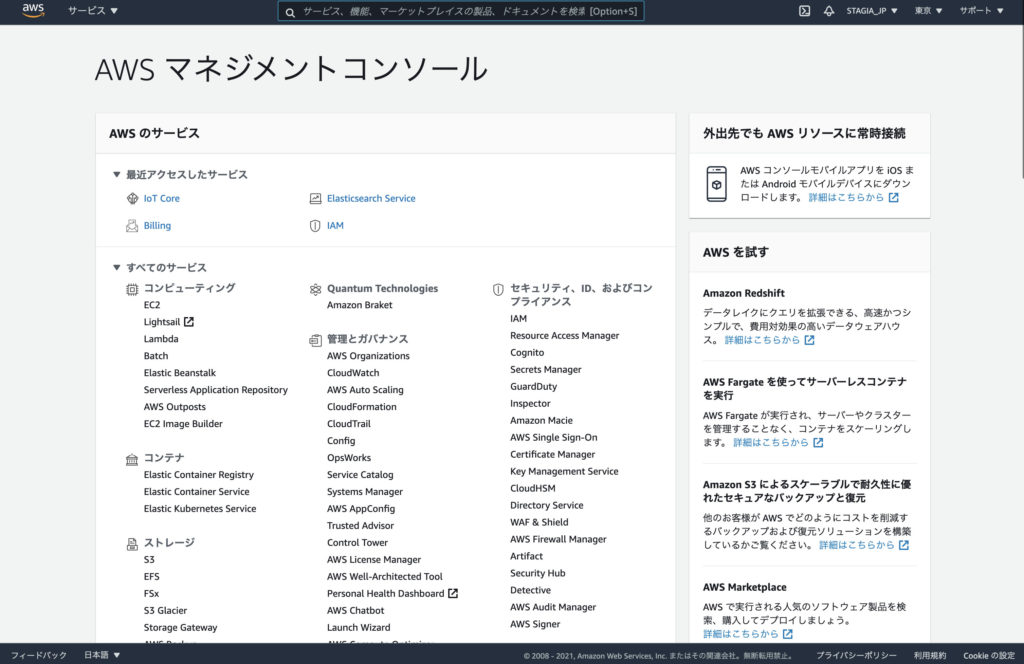The image size is (1024, 664).
Task: Open the notifications bell icon
Action: 828,11
